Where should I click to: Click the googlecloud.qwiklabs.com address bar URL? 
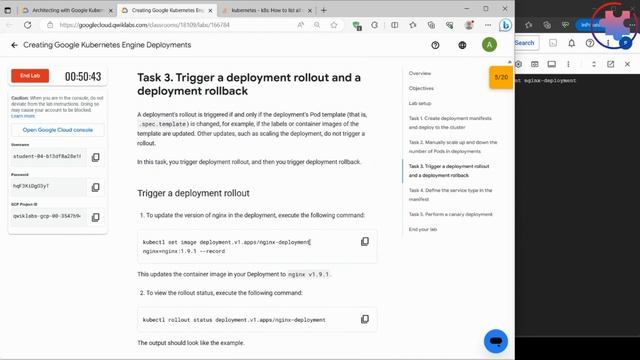[x=144, y=25]
